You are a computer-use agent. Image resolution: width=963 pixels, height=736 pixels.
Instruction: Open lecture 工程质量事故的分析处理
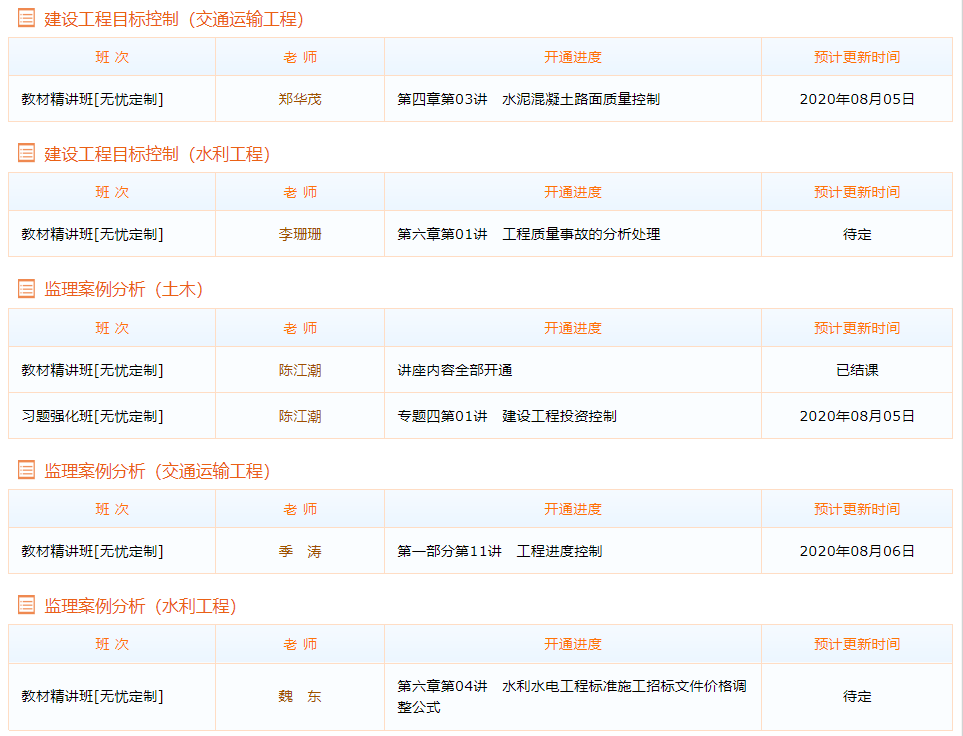(x=528, y=234)
